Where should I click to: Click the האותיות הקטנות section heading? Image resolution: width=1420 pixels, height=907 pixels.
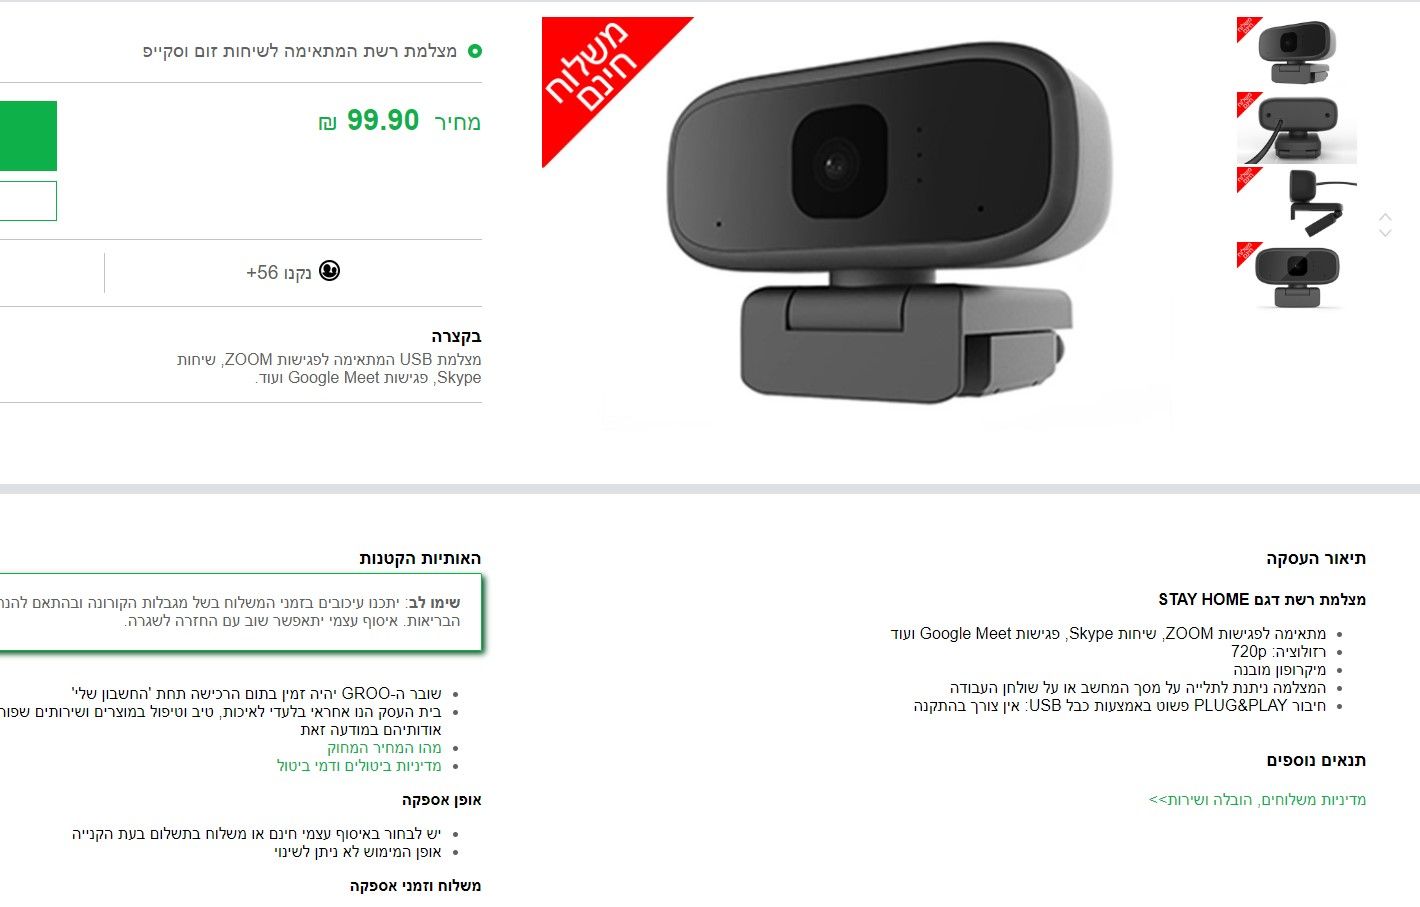420,559
